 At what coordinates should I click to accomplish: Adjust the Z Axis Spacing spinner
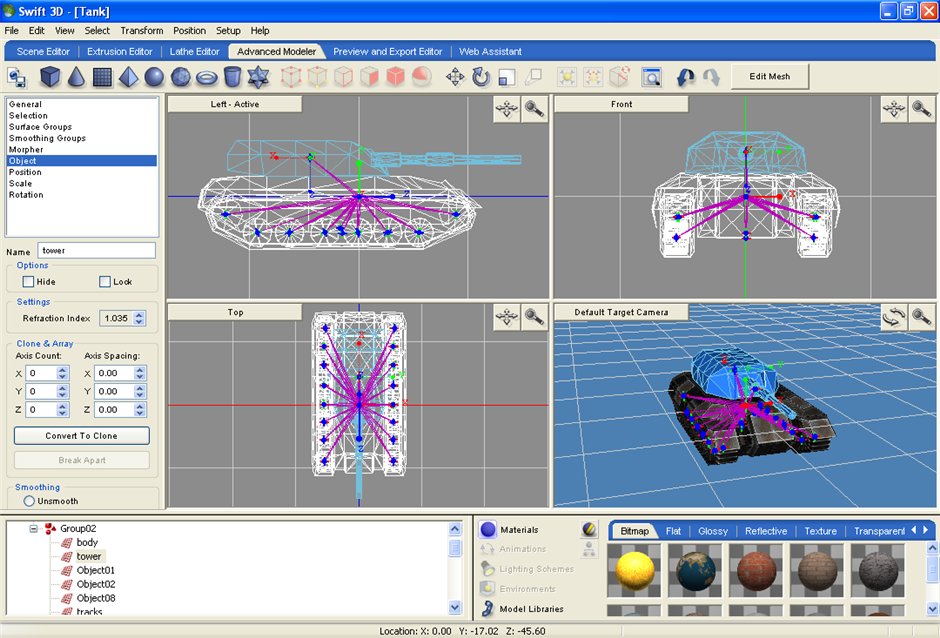tap(140, 410)
